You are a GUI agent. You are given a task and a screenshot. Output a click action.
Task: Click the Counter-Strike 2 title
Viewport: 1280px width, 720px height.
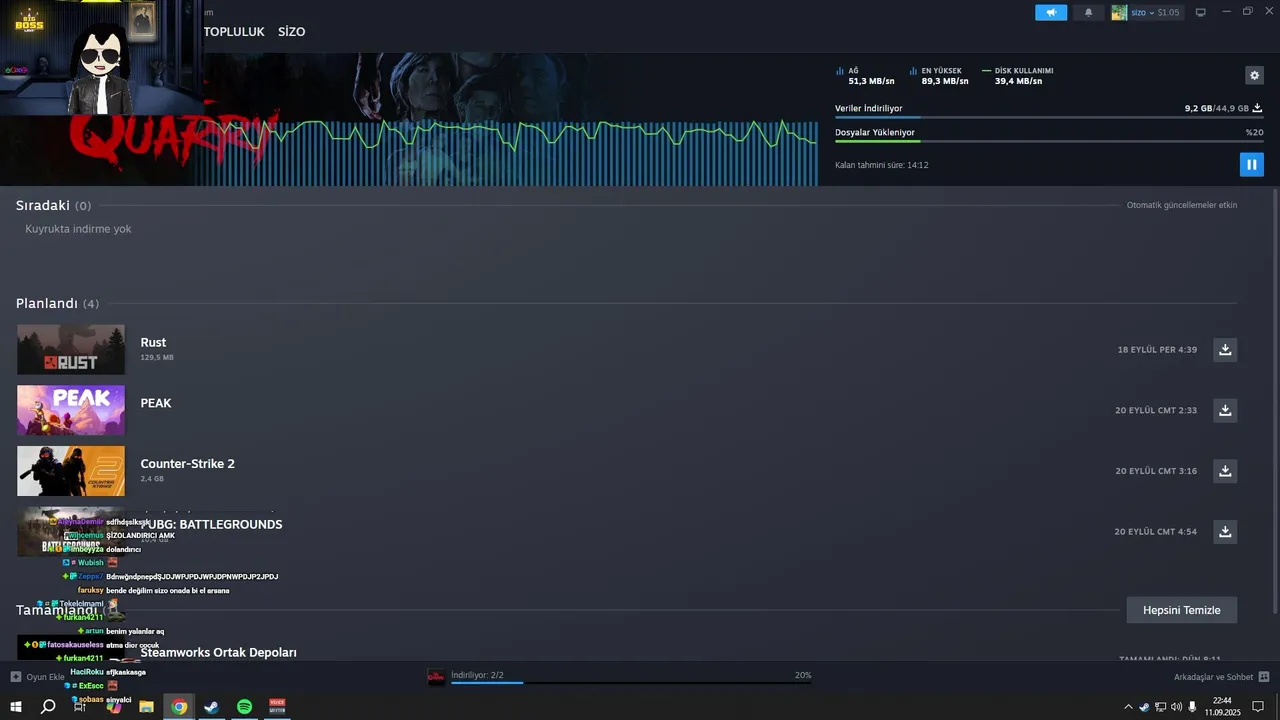pos(188,464)
